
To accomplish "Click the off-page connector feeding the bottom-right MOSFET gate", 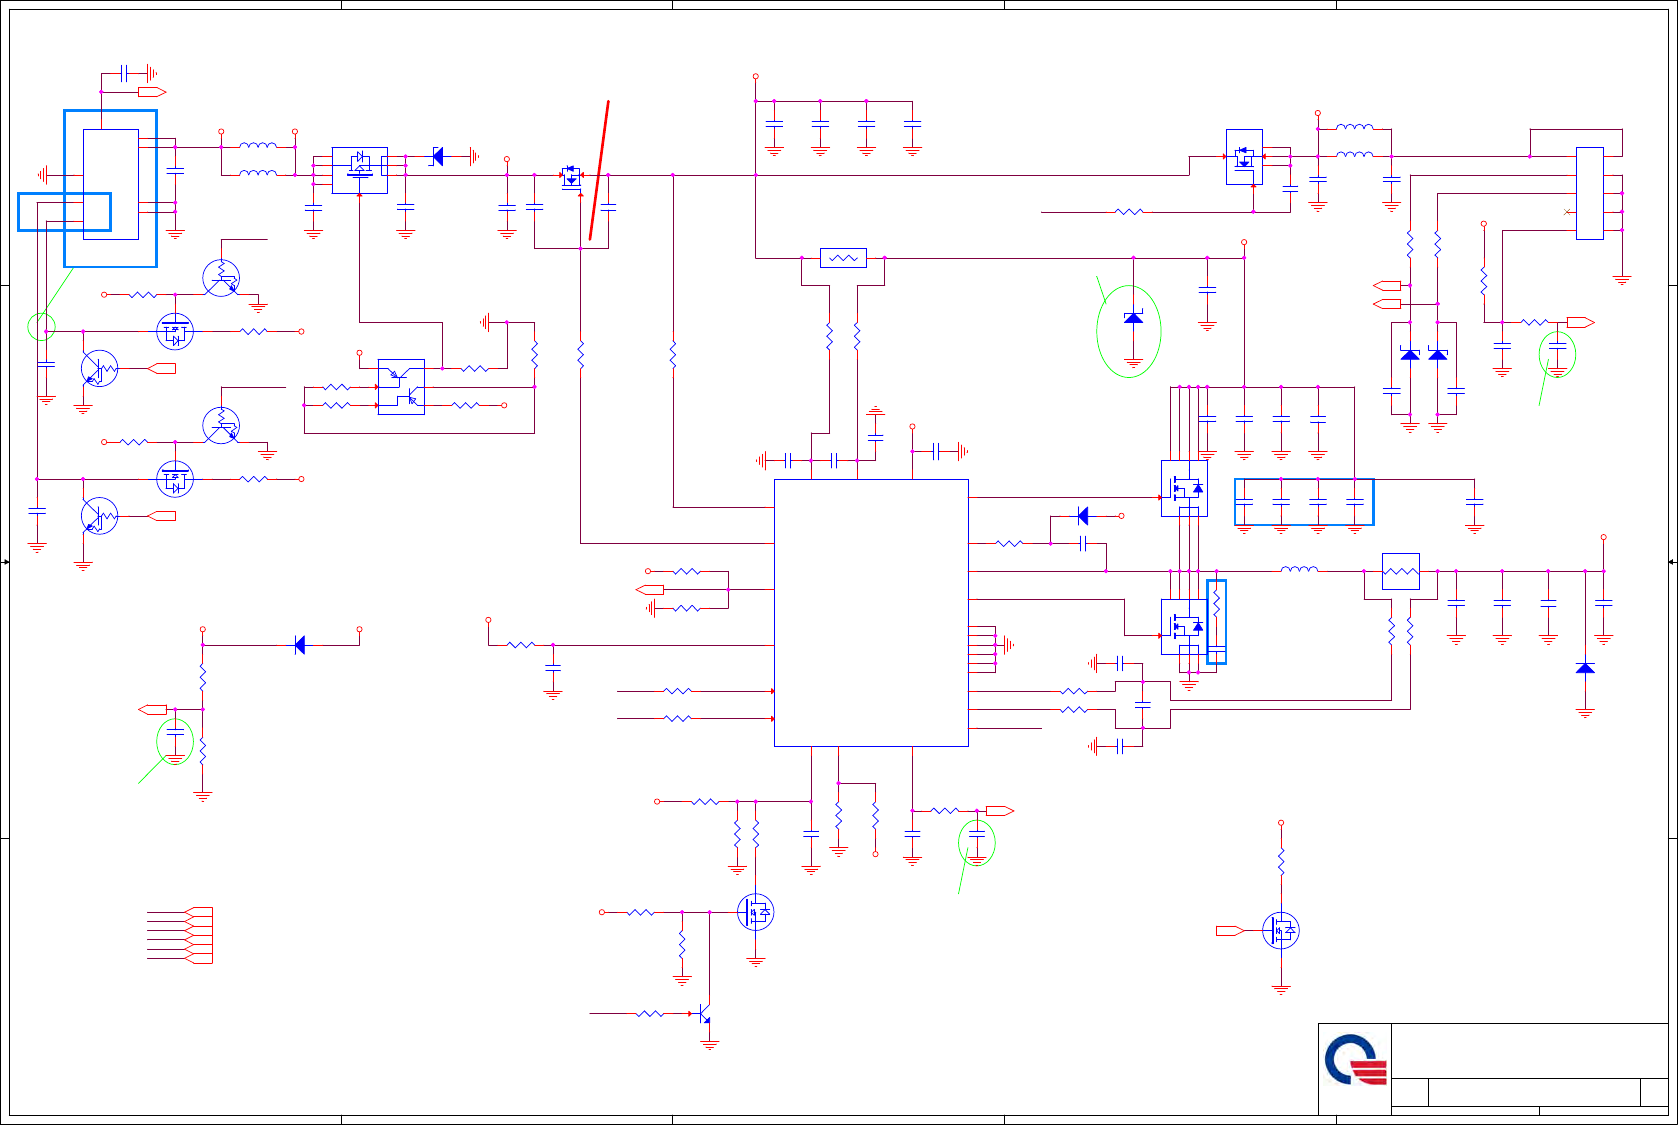I will [1230, 931].
